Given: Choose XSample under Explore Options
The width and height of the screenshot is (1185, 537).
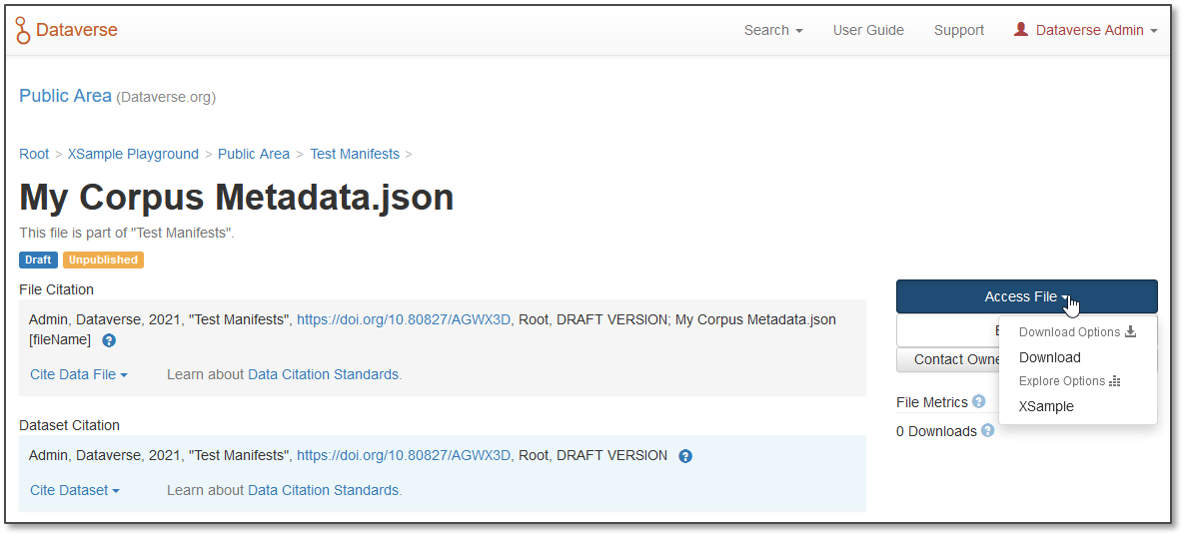Looking at the screenshot, I should pos(1046,406).
